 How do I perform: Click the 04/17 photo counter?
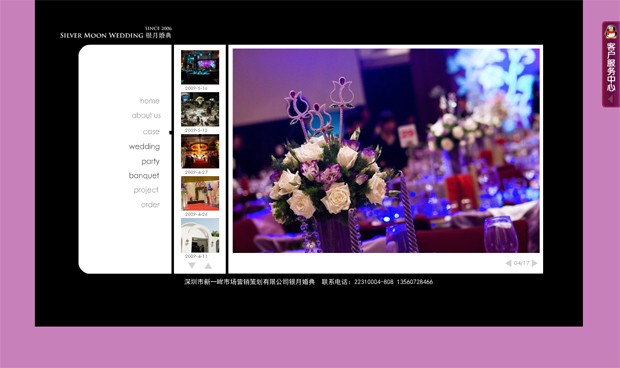pos(522,263)
